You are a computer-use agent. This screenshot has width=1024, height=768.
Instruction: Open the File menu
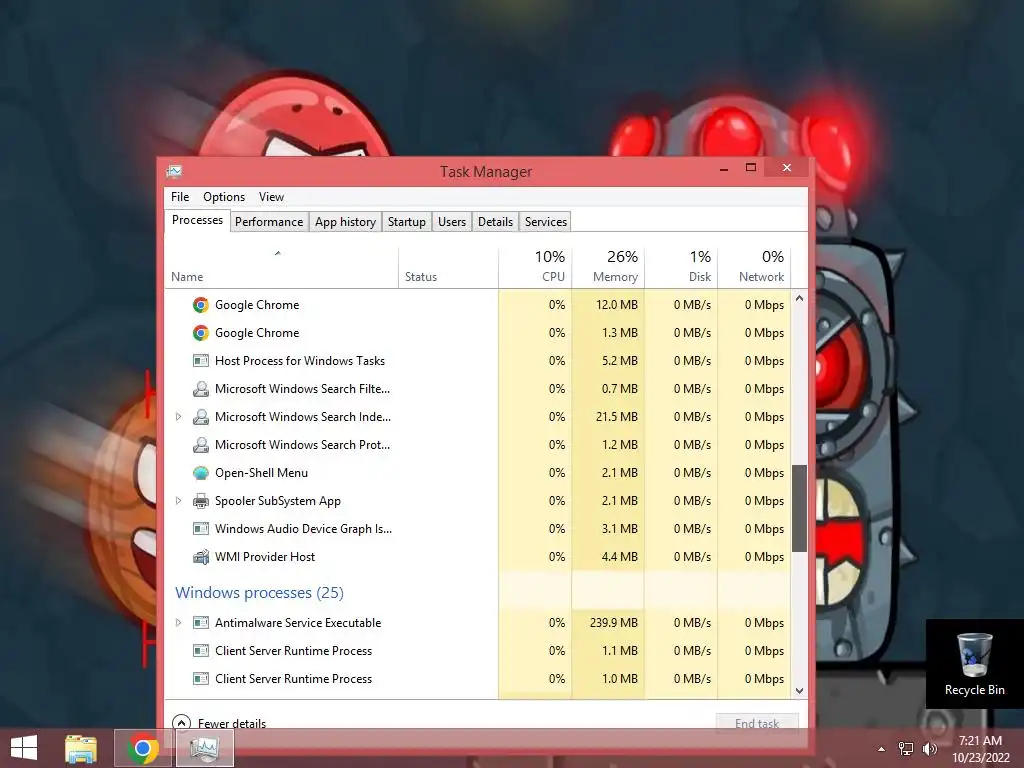180,197
